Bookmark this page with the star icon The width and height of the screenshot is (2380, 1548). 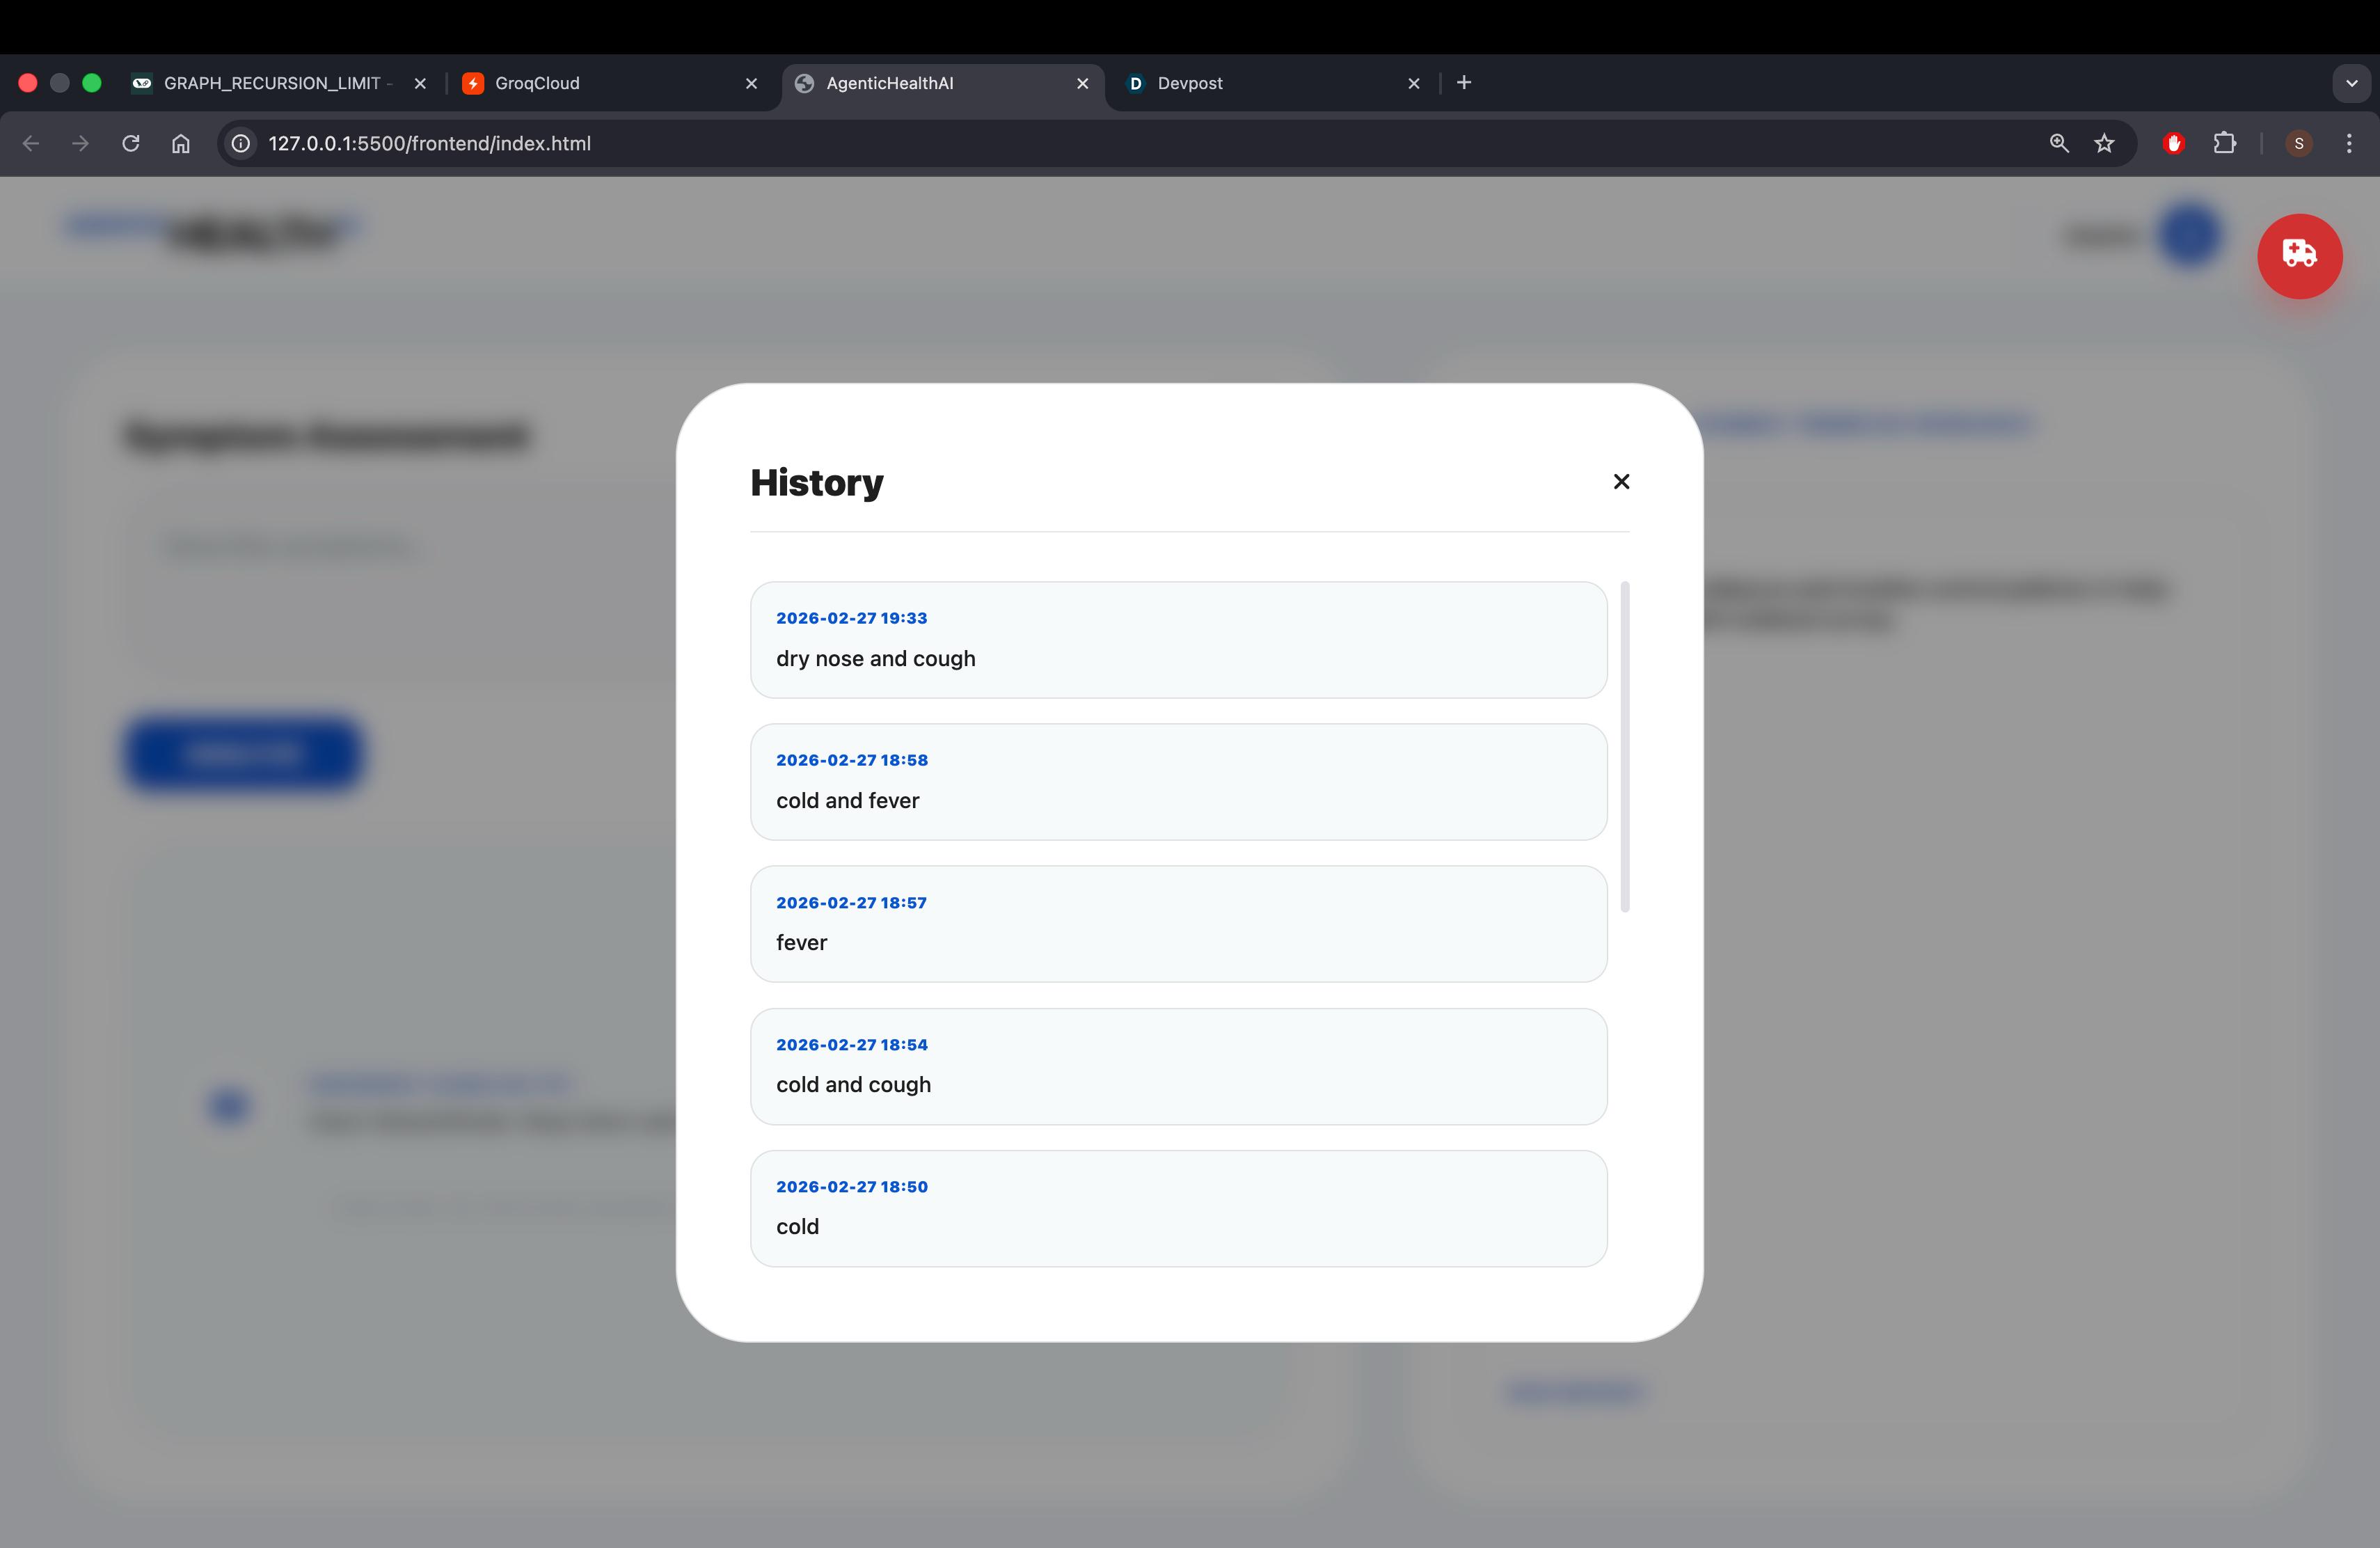click(2104, 143)
